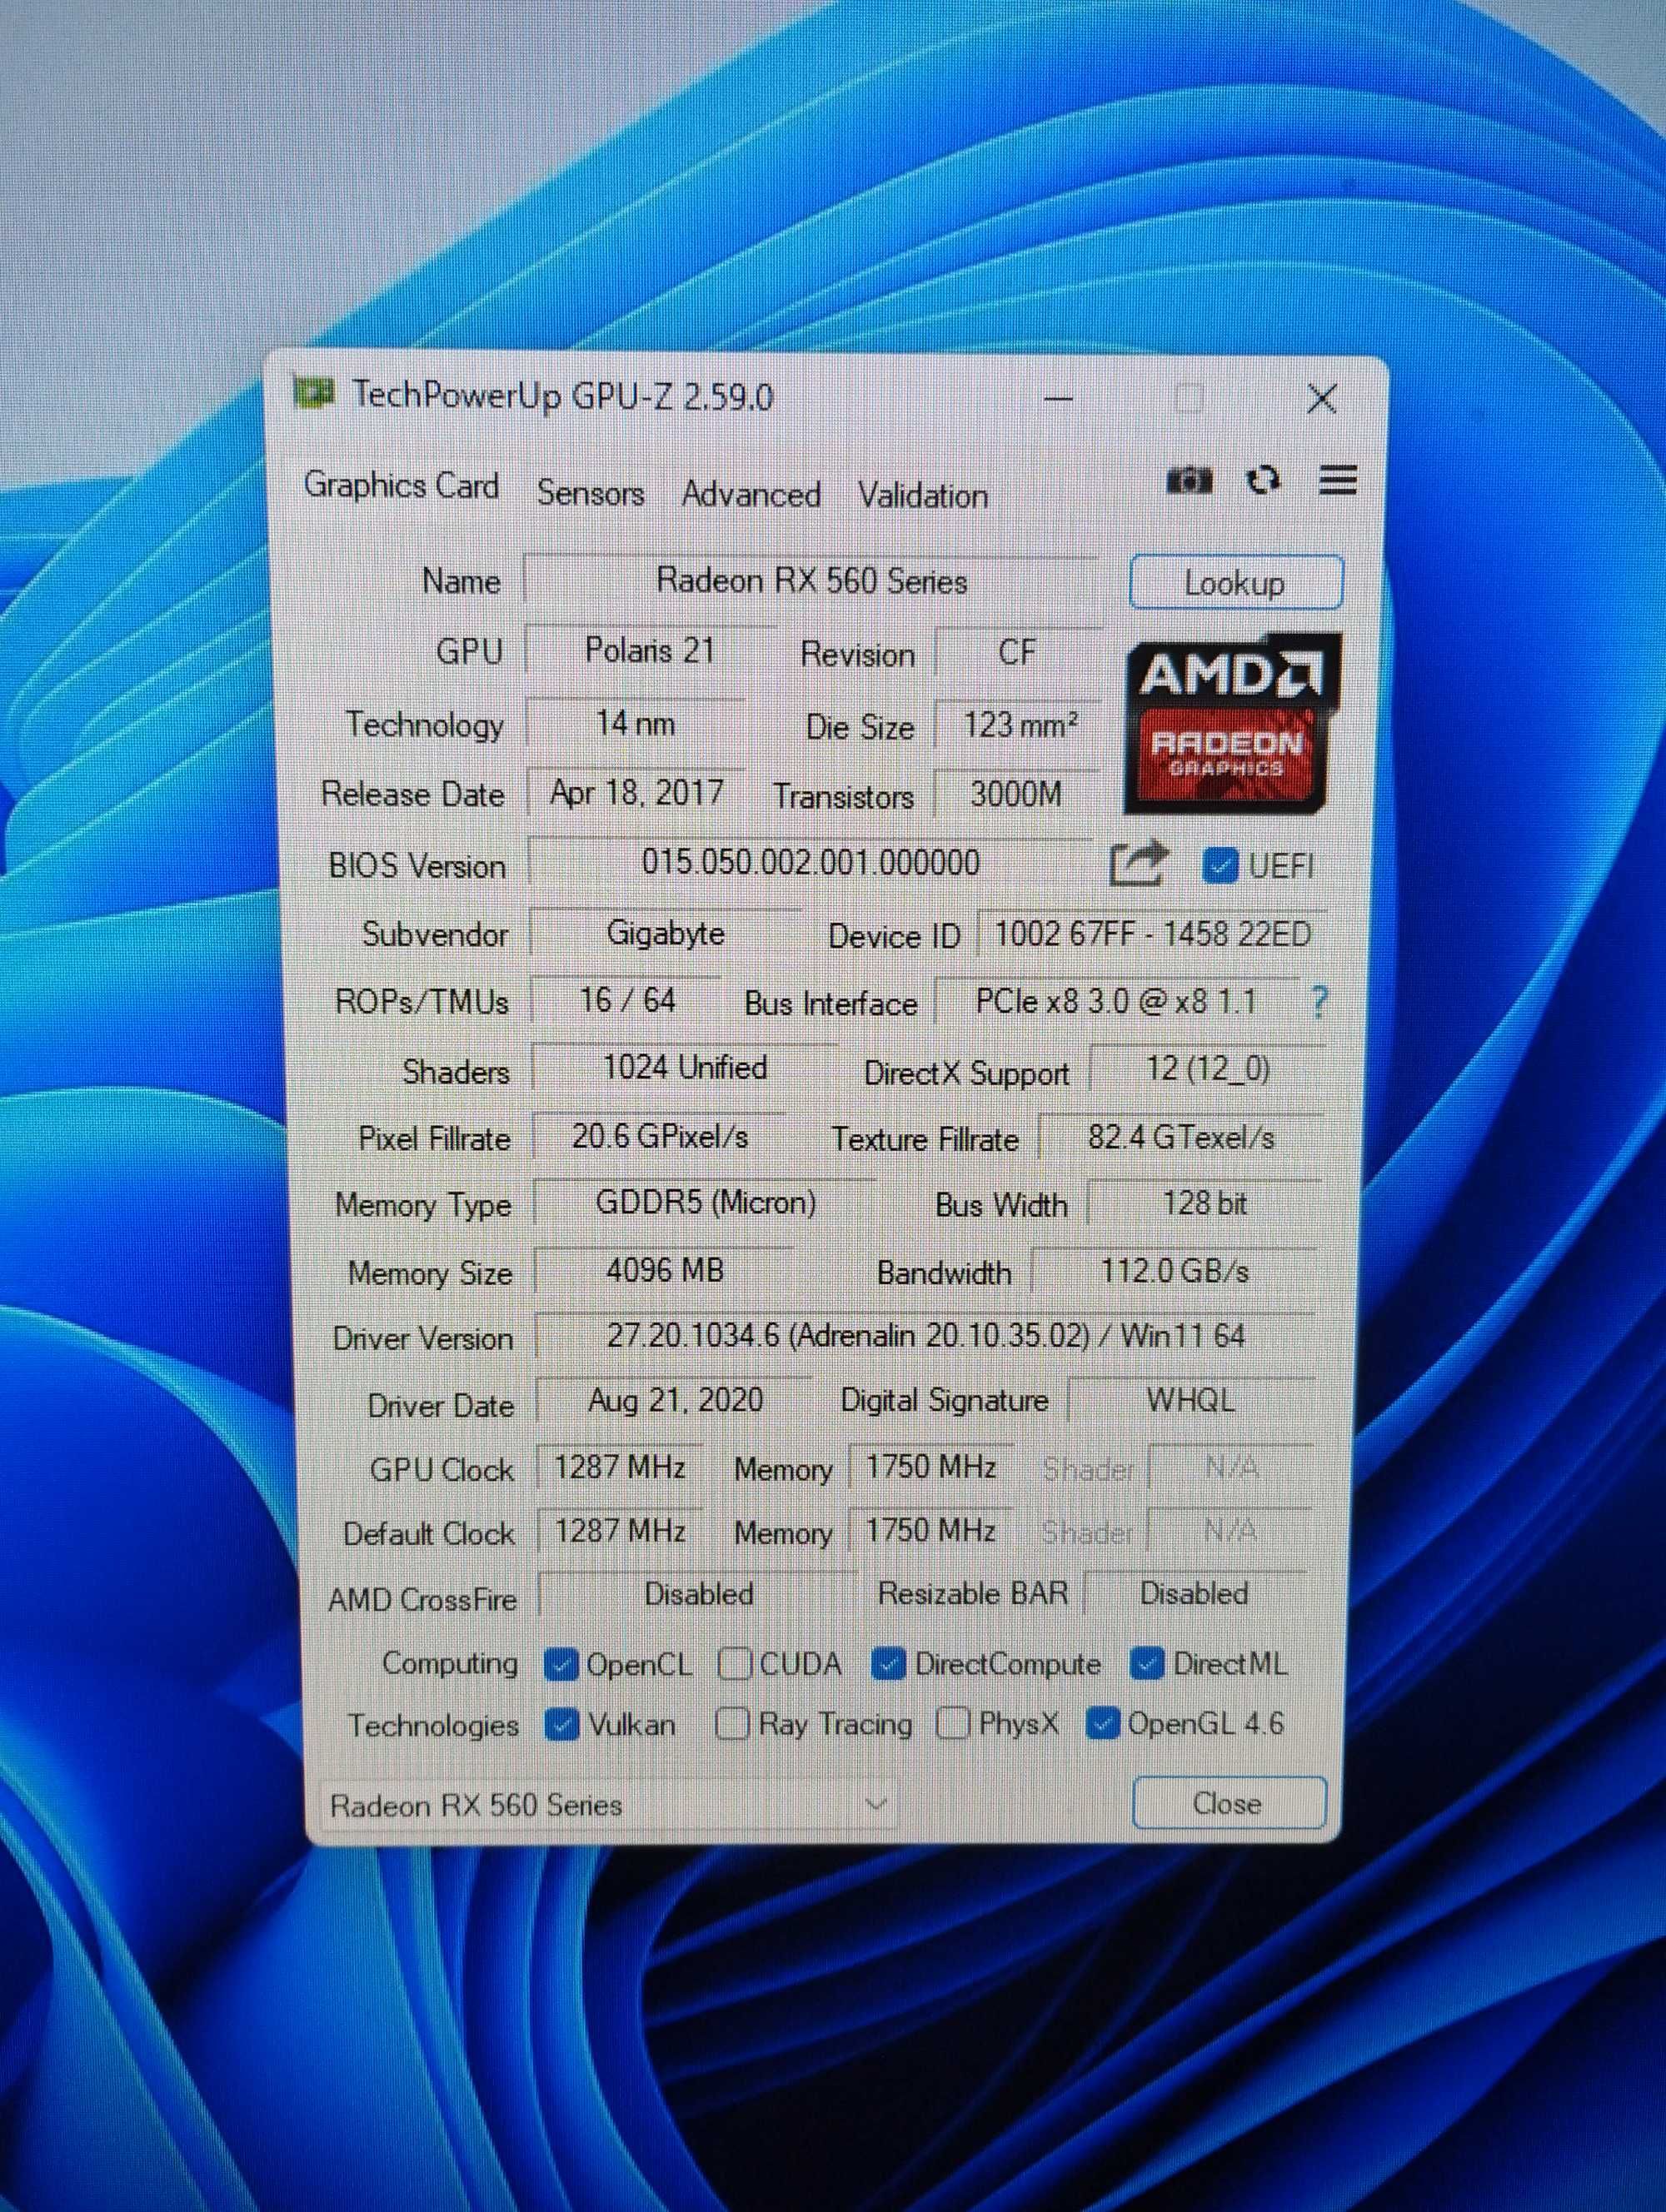This screenshot has height=2212, width=1666.
Task: Switch to the Validation tab
Action: pyautogui.click(x=923, y=495)
